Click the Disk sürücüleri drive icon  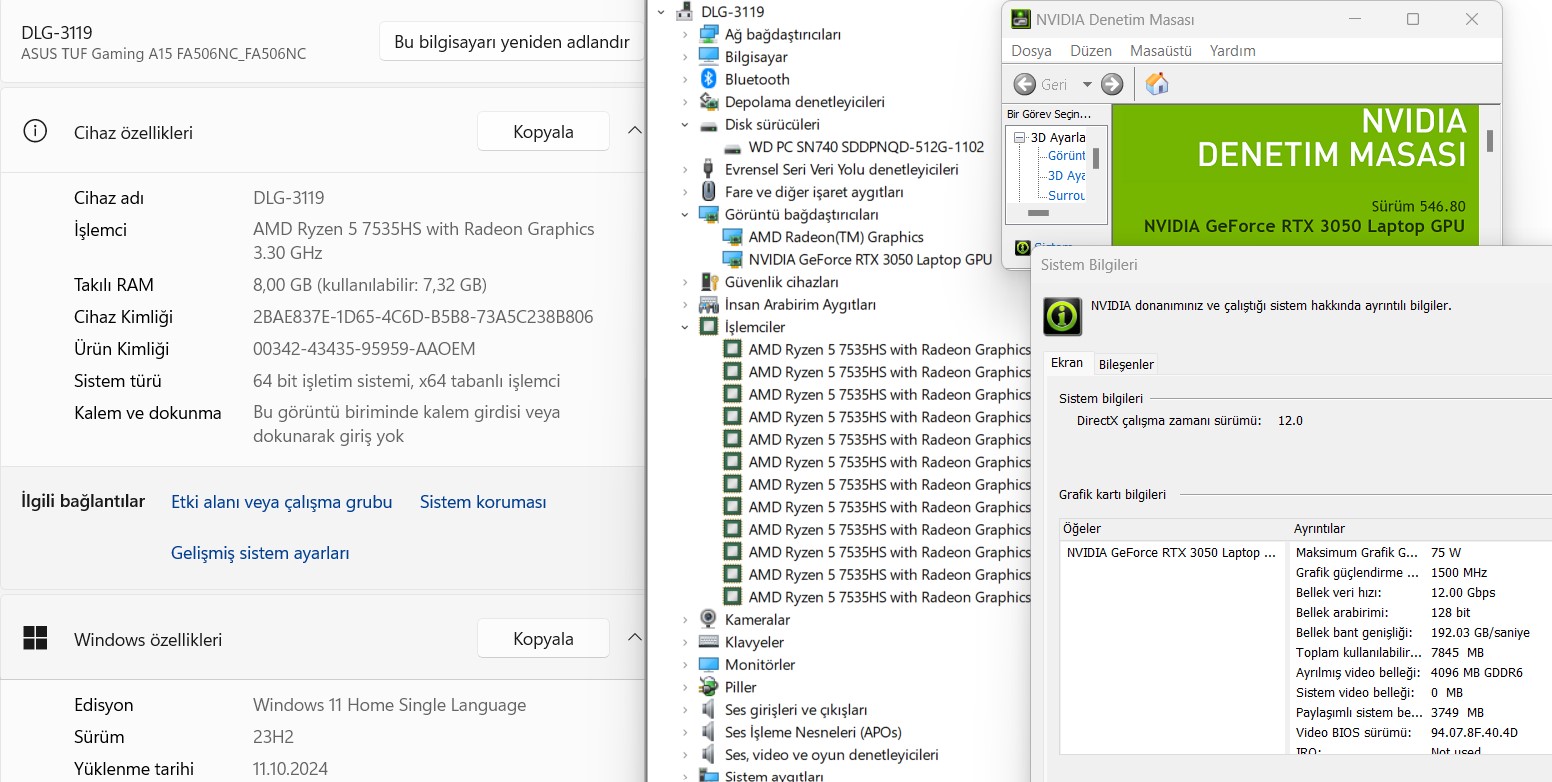coord(709,125)
